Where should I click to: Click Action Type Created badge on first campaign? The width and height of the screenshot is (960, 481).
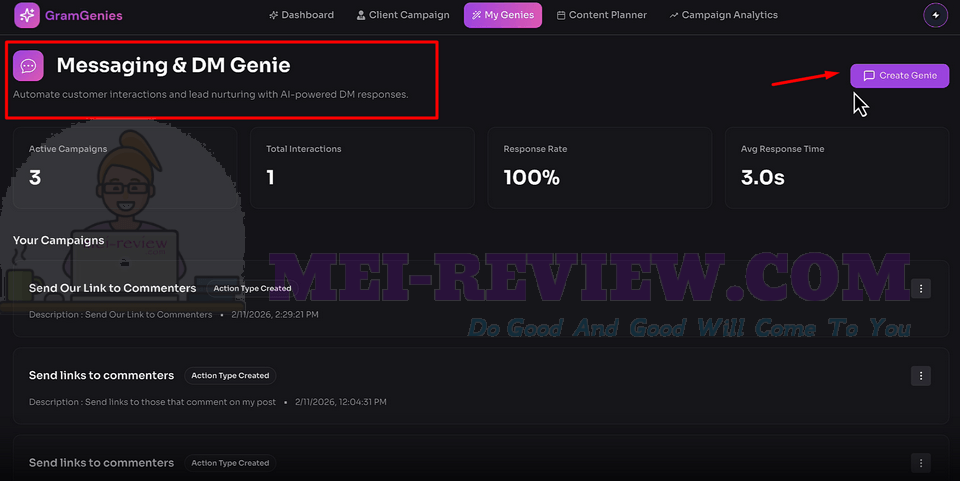pos(252,288)
